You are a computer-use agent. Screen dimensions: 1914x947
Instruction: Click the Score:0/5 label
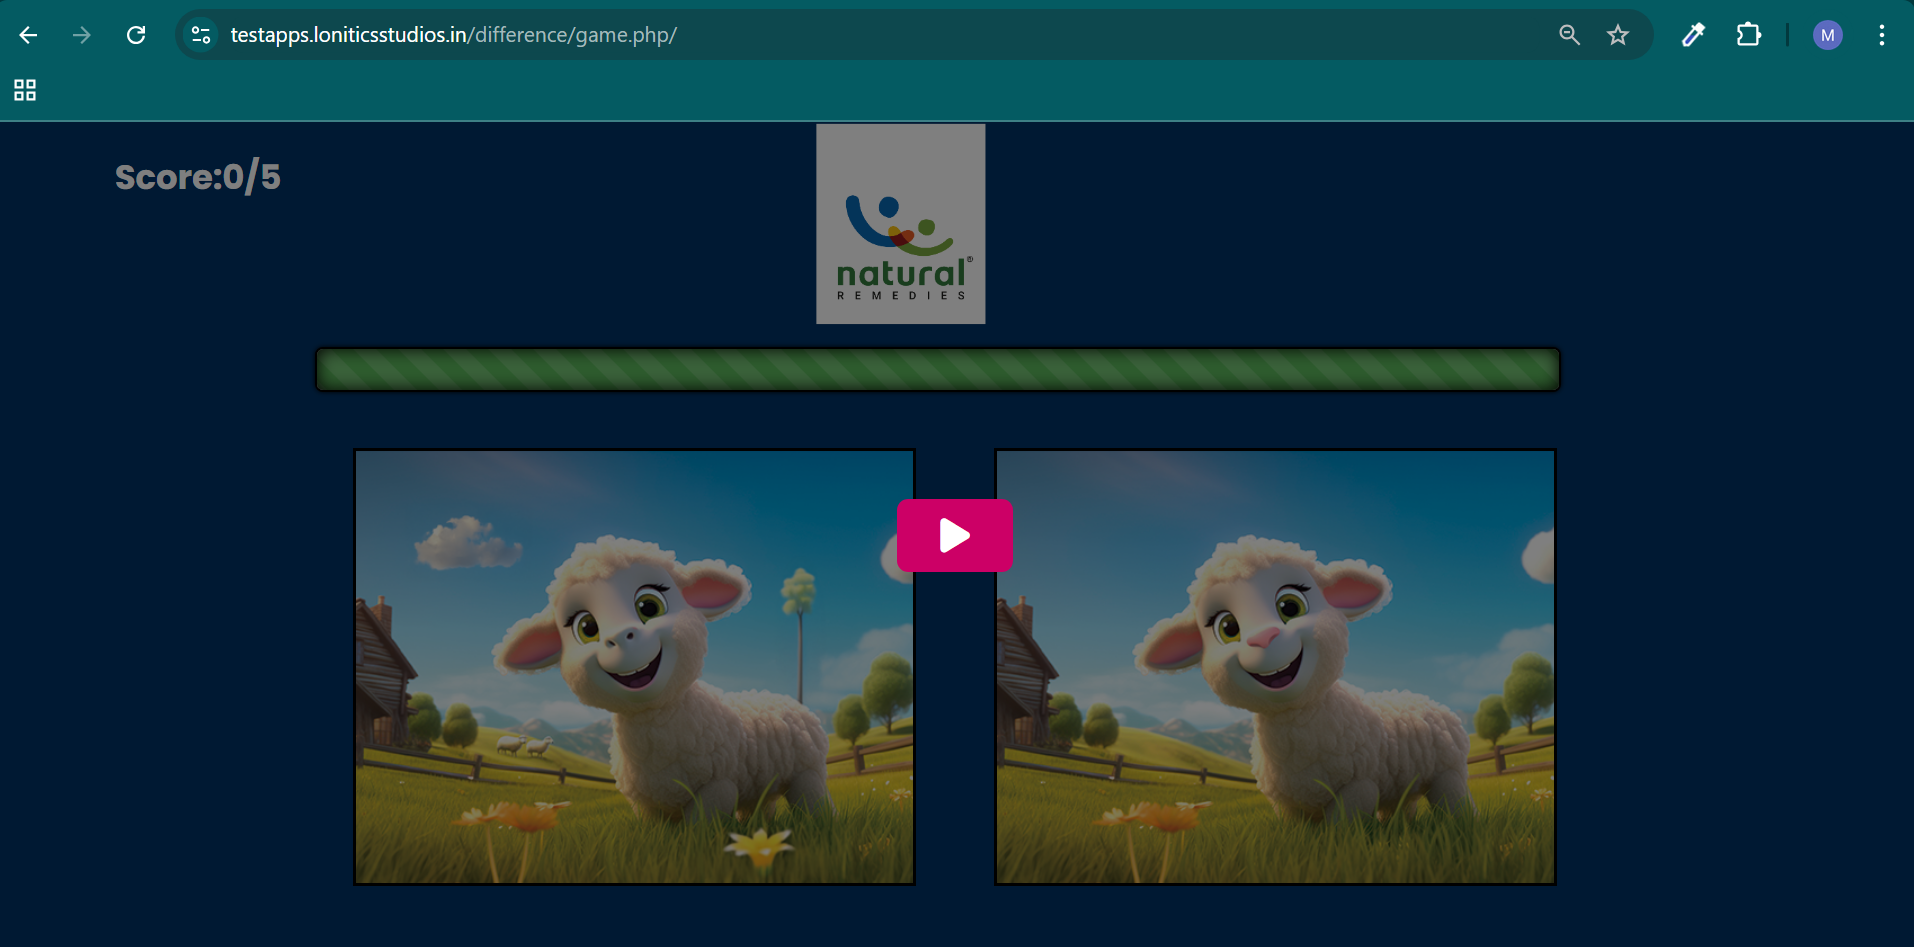[198, 177]
